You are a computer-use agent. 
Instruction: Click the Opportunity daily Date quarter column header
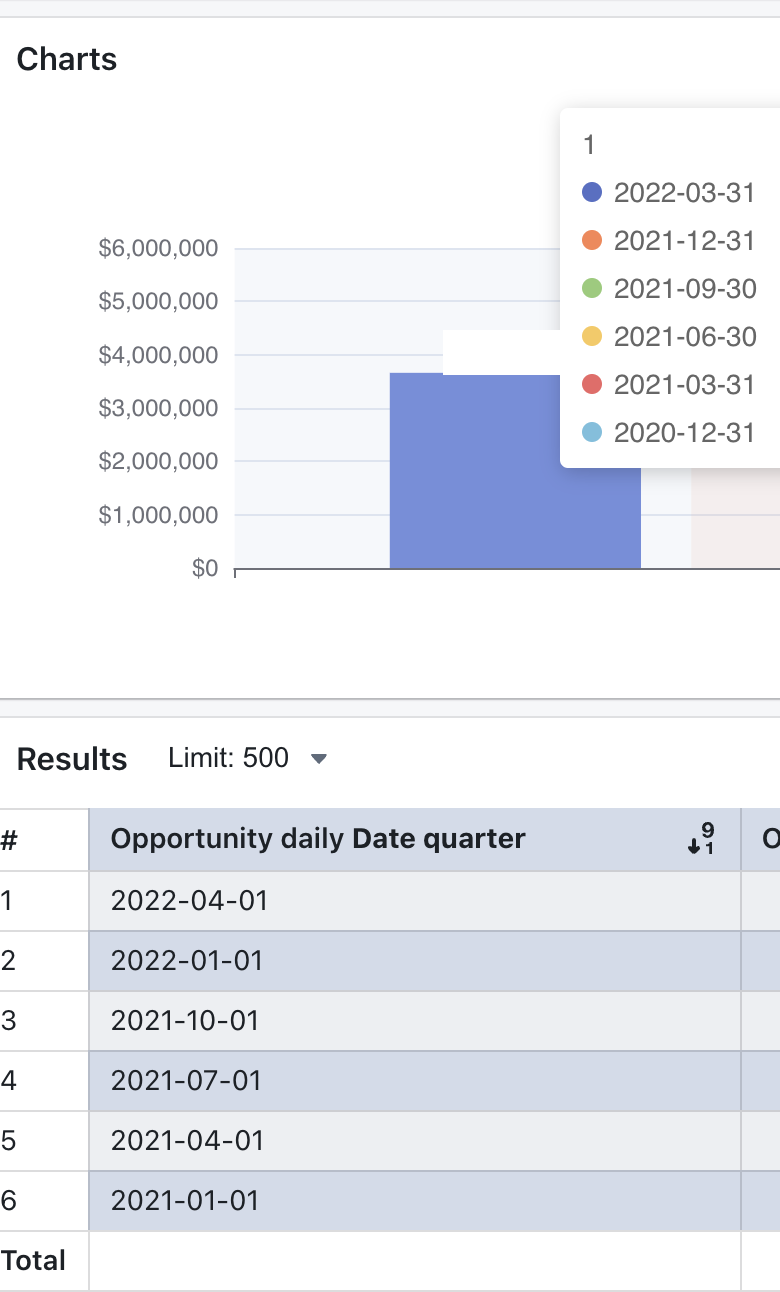point(318,838)
